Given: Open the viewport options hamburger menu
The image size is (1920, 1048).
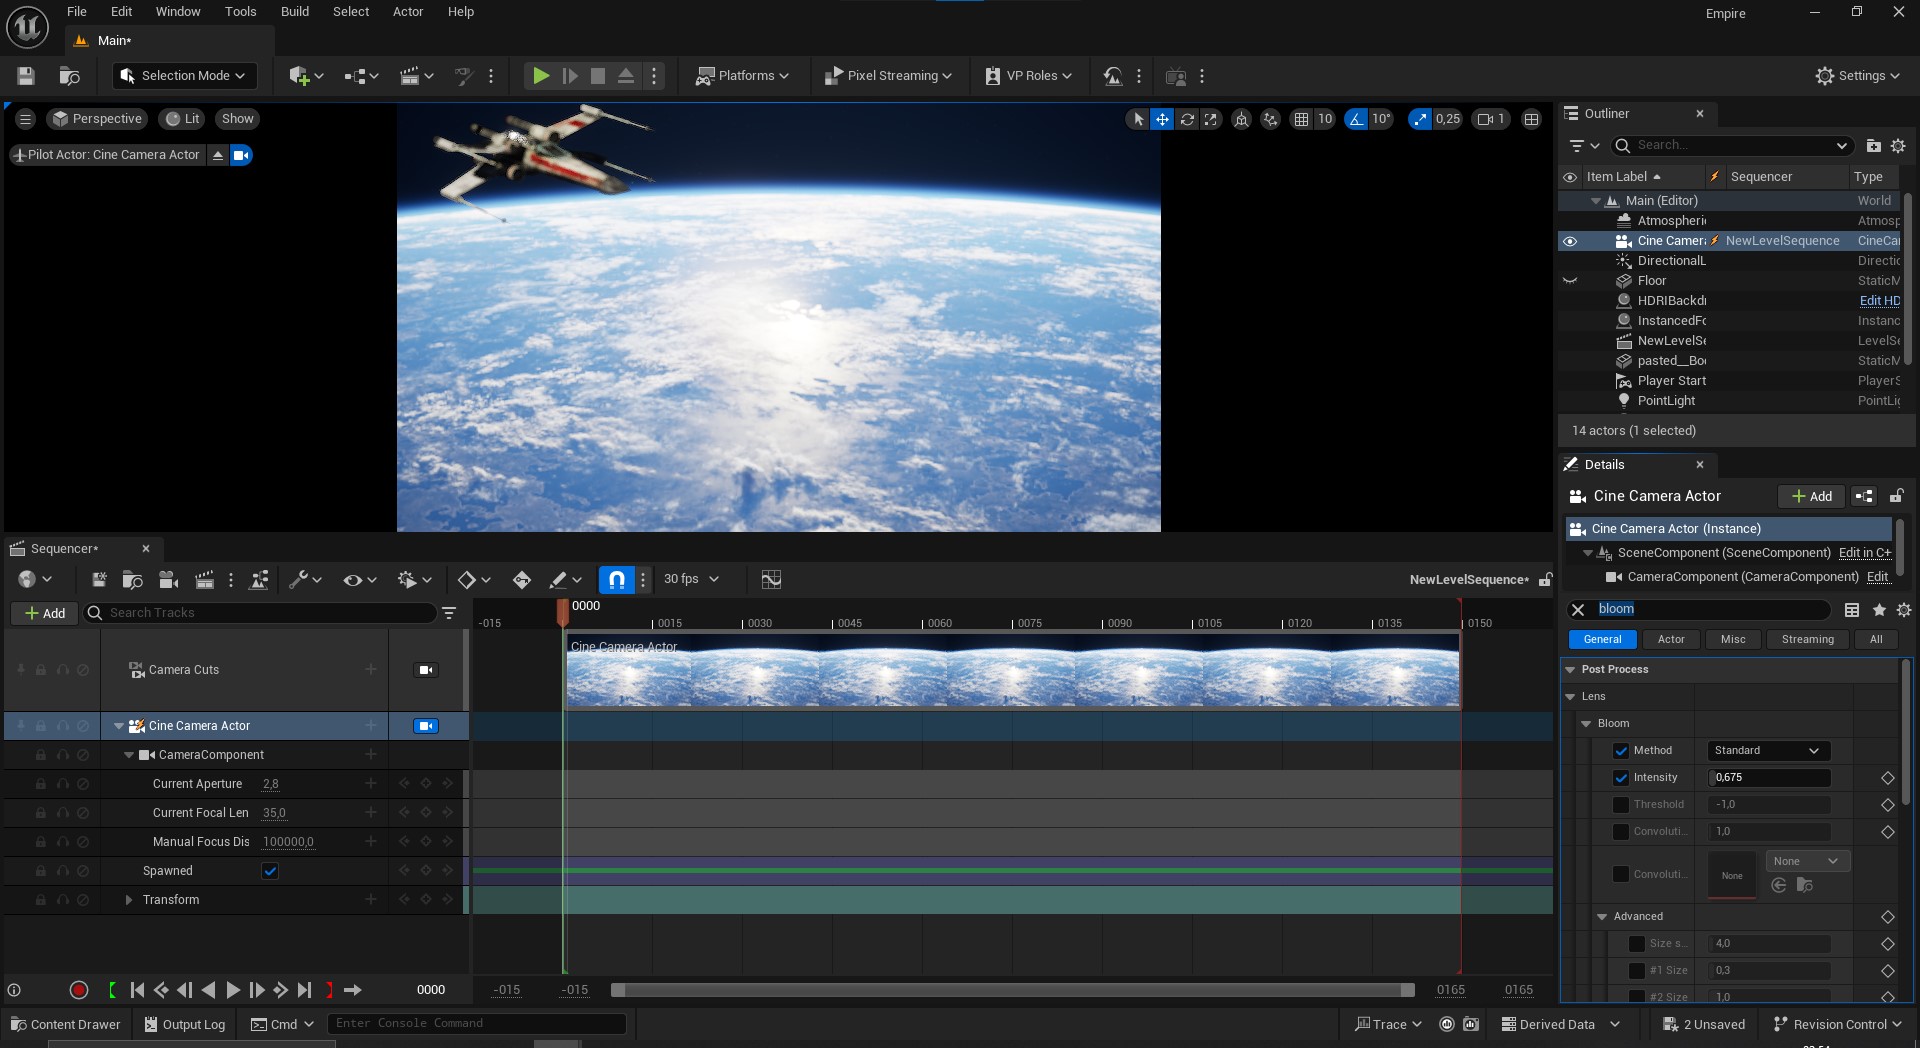Looking at the screenshot, I should 26,119.
